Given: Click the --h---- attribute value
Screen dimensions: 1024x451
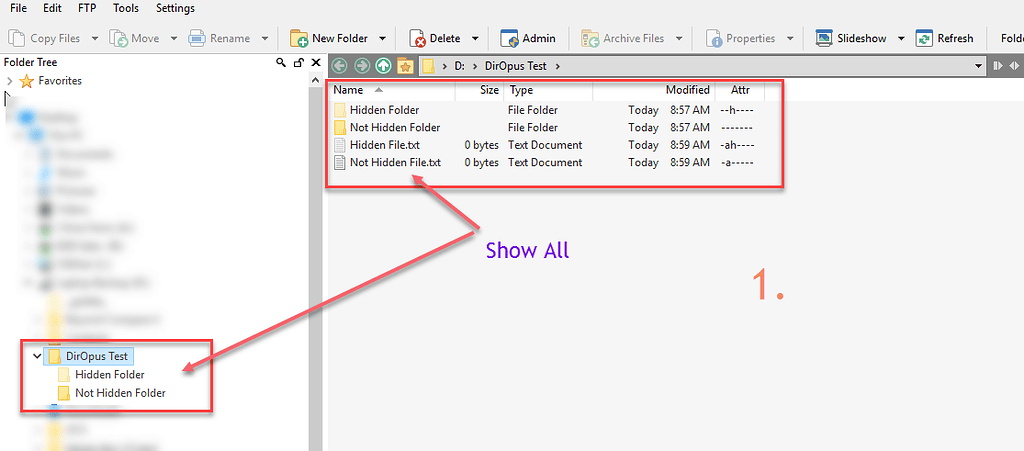Looking at the screenshot, I should pos(737,110).
